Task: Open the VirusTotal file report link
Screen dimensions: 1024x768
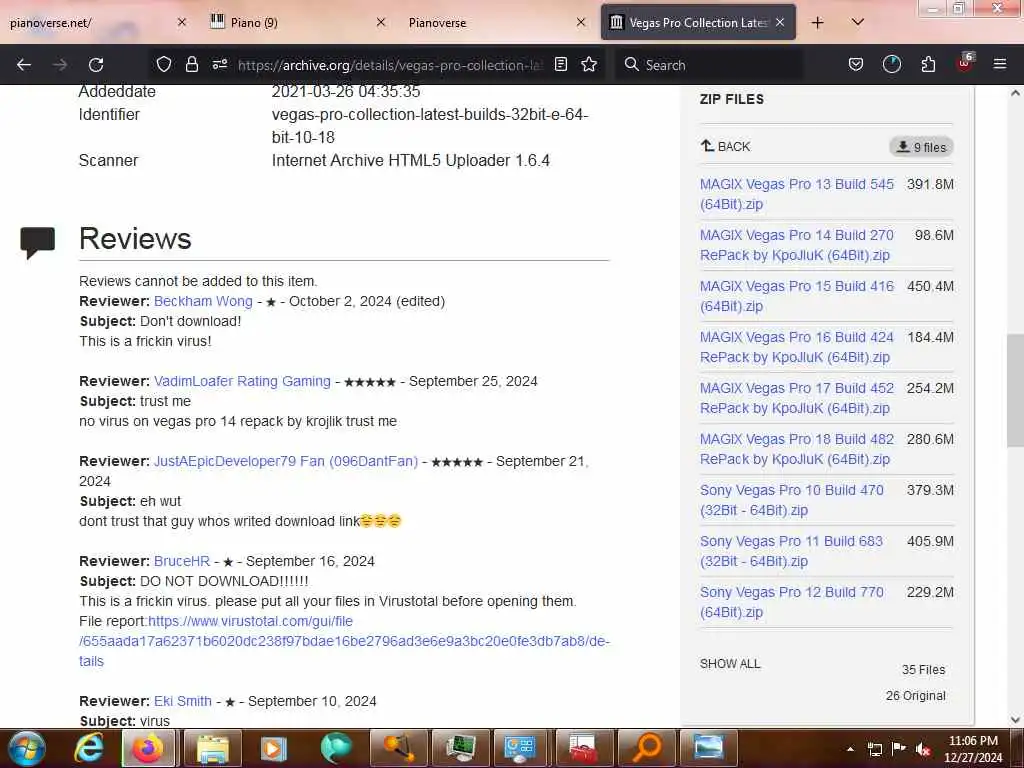Action: pos(344,641)
